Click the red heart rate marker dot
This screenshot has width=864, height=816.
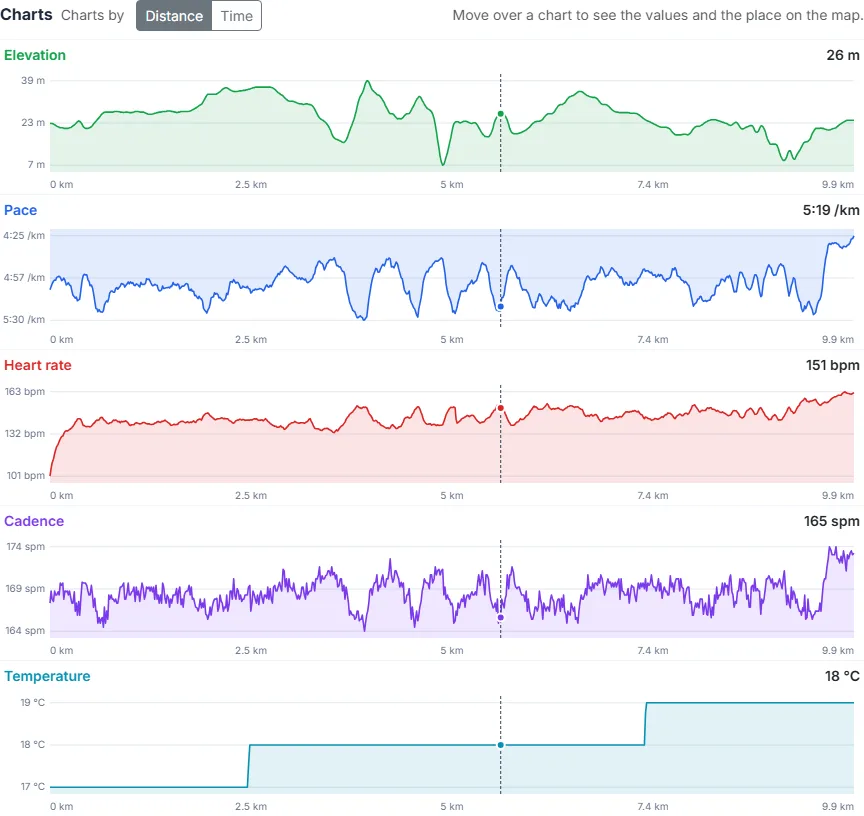click(x=500, y=408)
